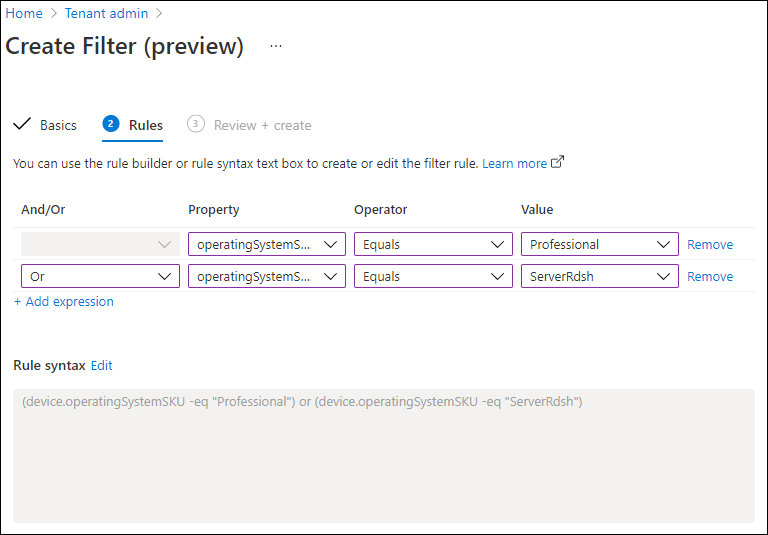Screen dimensions: 768x535
Task: Open the Tenant admin breadcrumb
Action: (106, 13)
